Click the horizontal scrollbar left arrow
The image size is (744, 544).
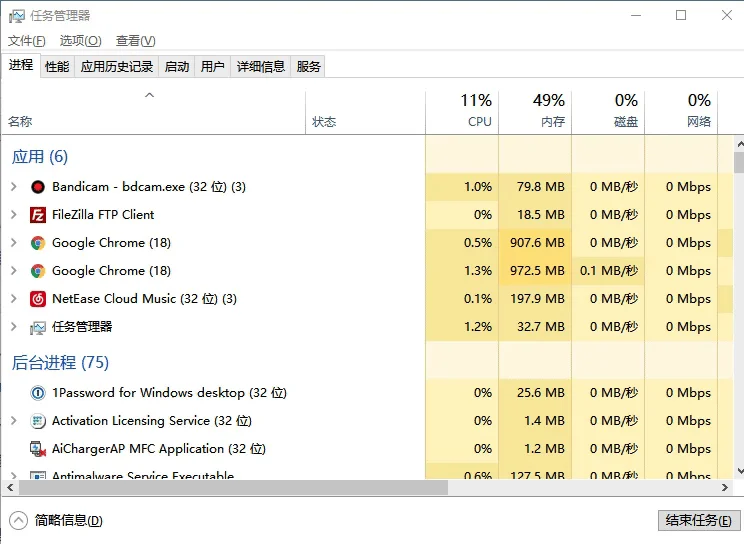(10, 488)
